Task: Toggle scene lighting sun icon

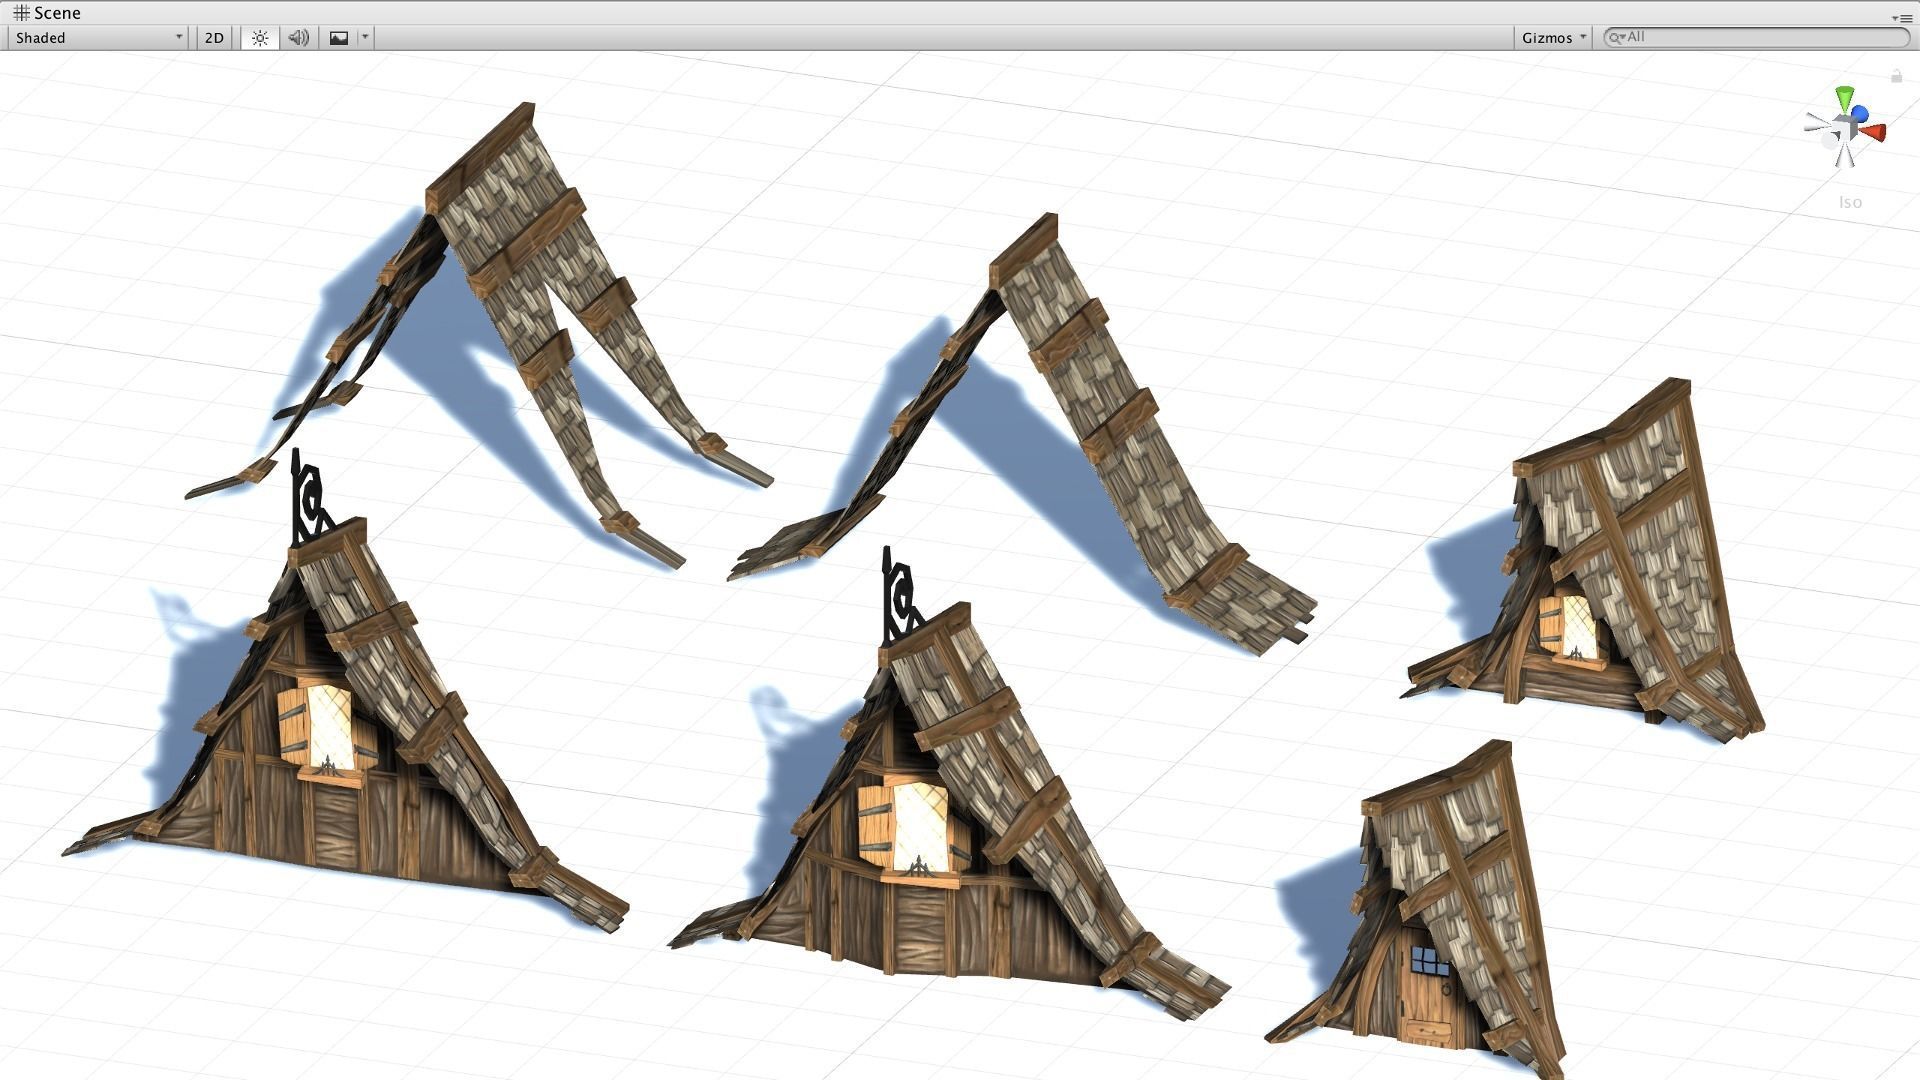Action: click(260, 38)
